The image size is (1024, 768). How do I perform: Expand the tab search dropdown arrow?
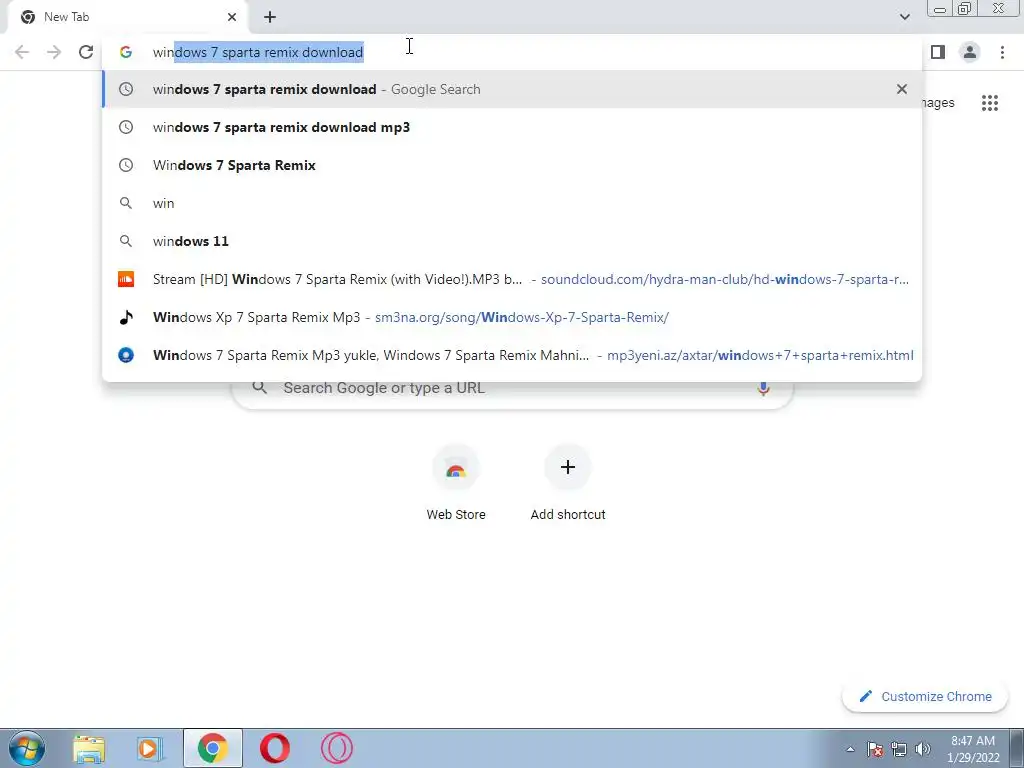(x=904, y=17)
